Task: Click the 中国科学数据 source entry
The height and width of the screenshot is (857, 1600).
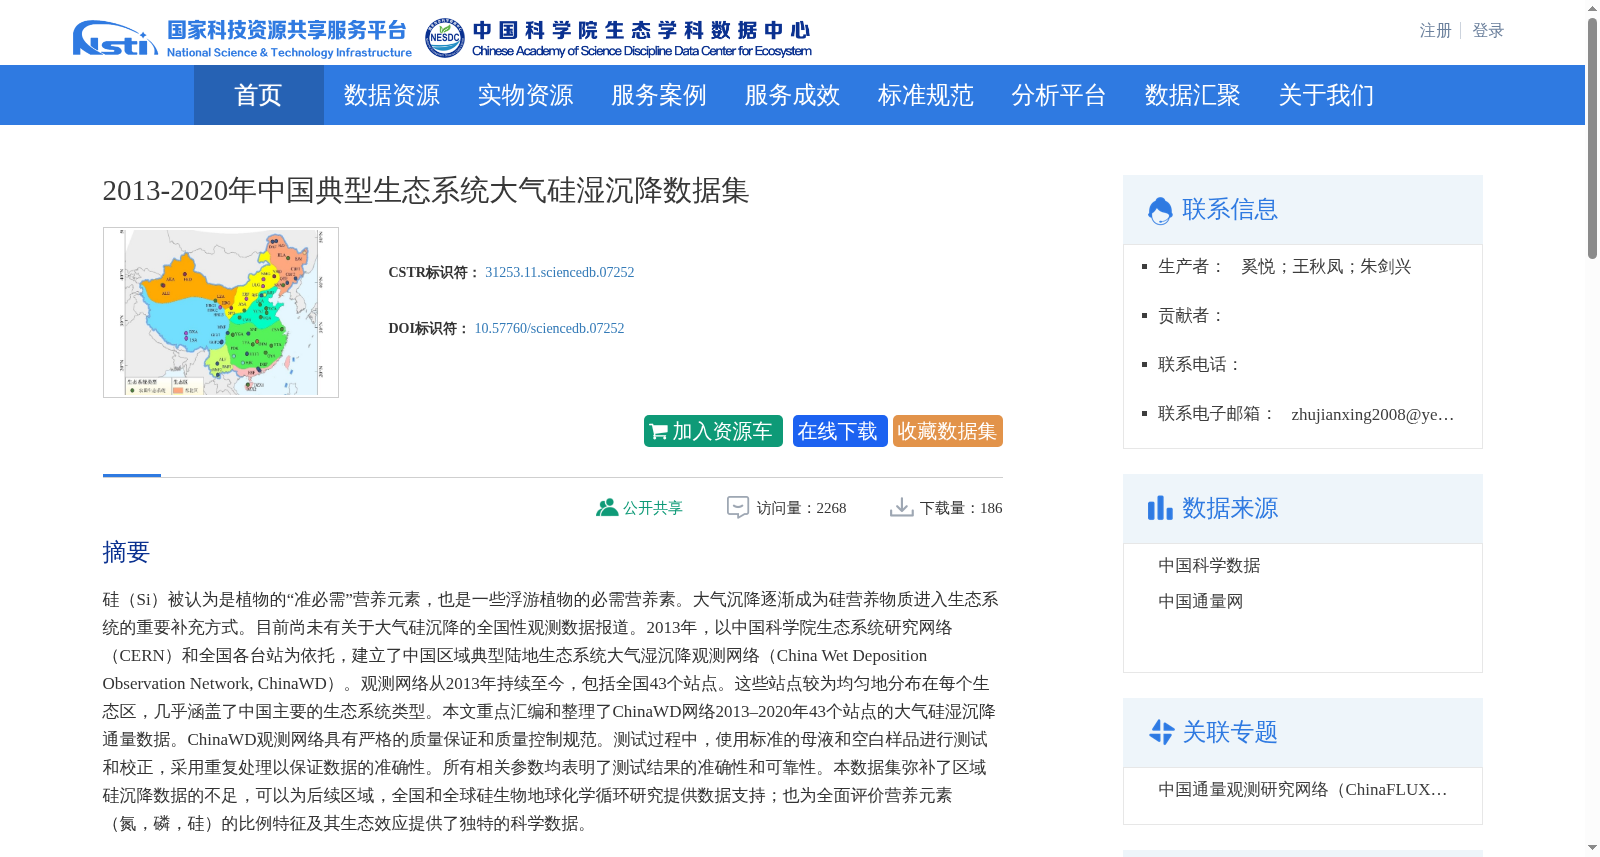Action: click(1209, 566)
